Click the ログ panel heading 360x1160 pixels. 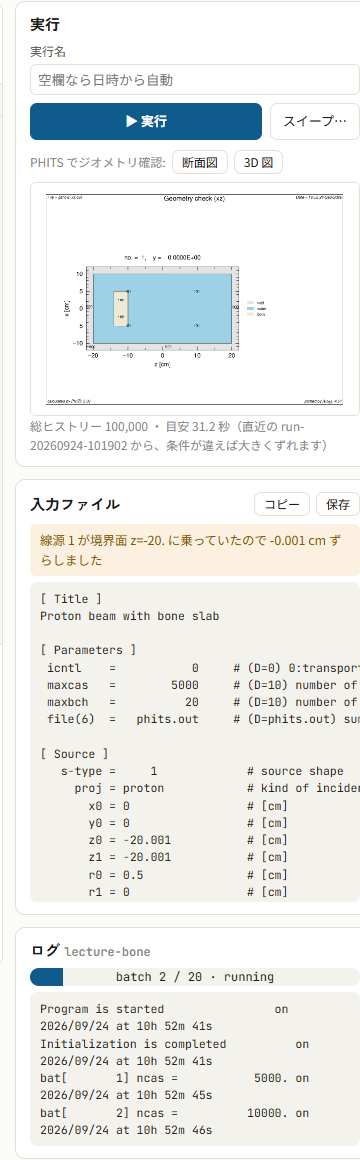(x=45, y=951)
